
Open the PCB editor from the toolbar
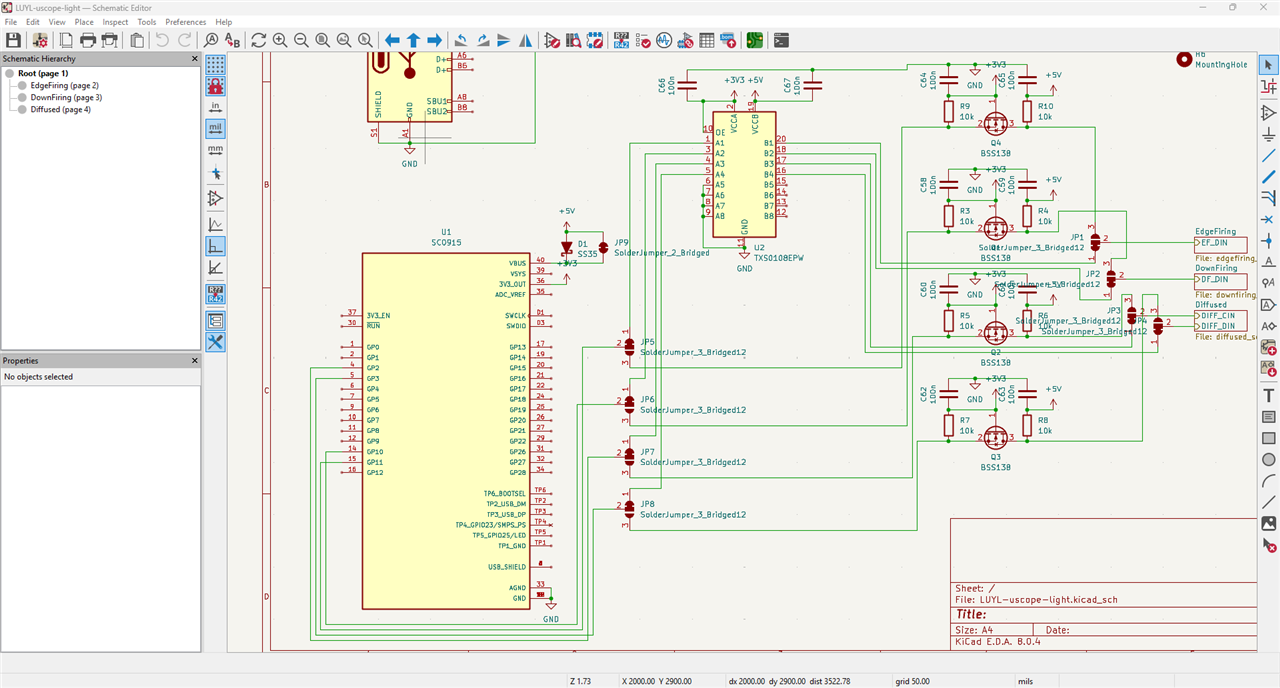coord(754,40)
